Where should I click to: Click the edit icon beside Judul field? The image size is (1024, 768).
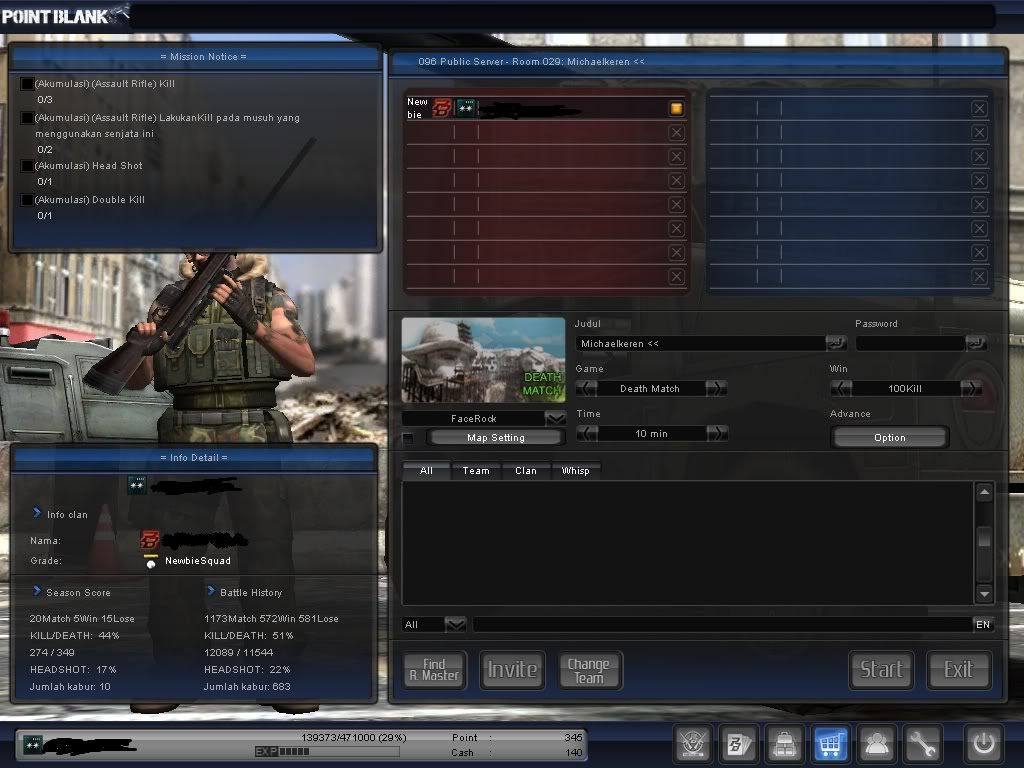836,343
